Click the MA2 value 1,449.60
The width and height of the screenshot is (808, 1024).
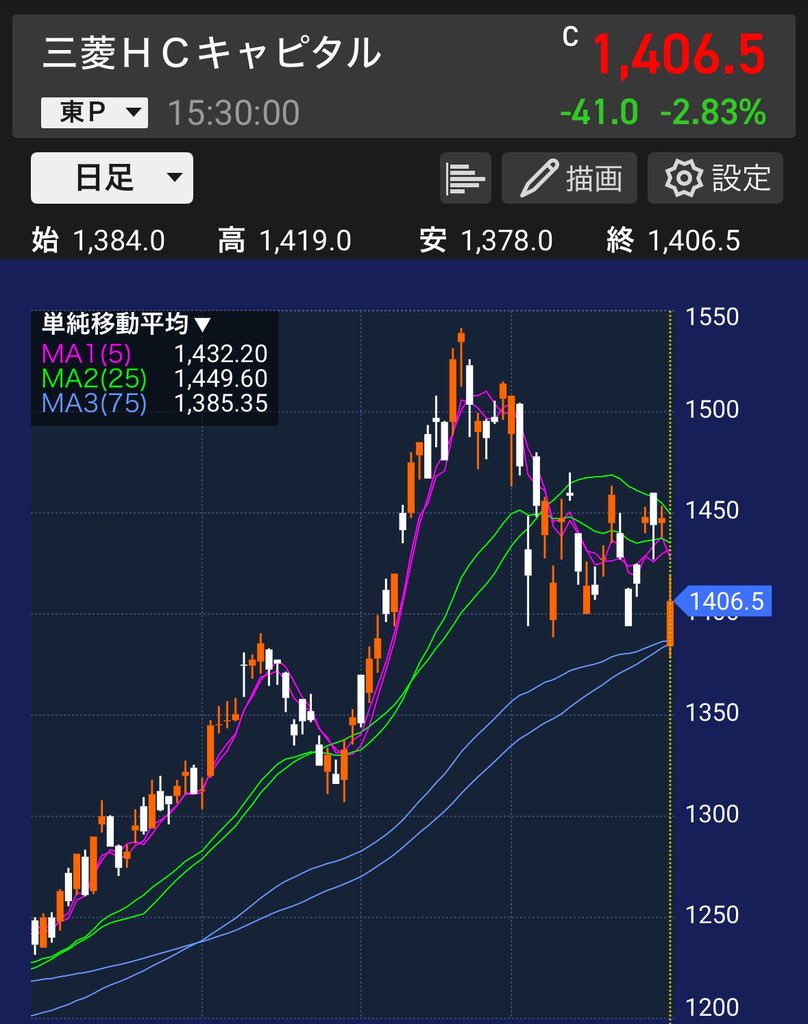coord(221,379)
